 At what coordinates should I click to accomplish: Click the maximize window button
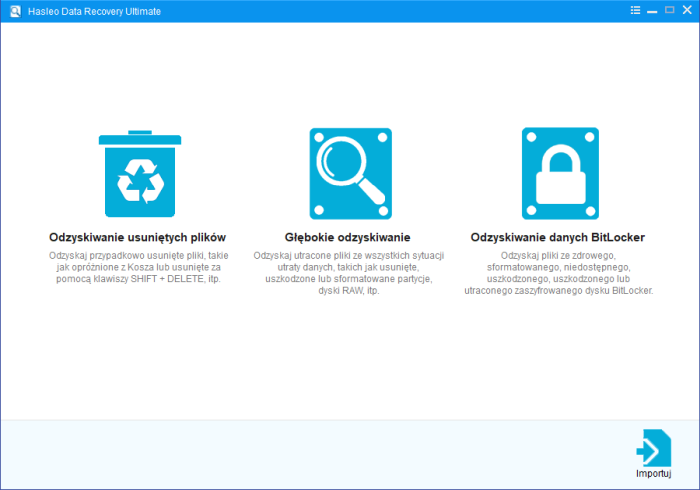click(668, 10)
